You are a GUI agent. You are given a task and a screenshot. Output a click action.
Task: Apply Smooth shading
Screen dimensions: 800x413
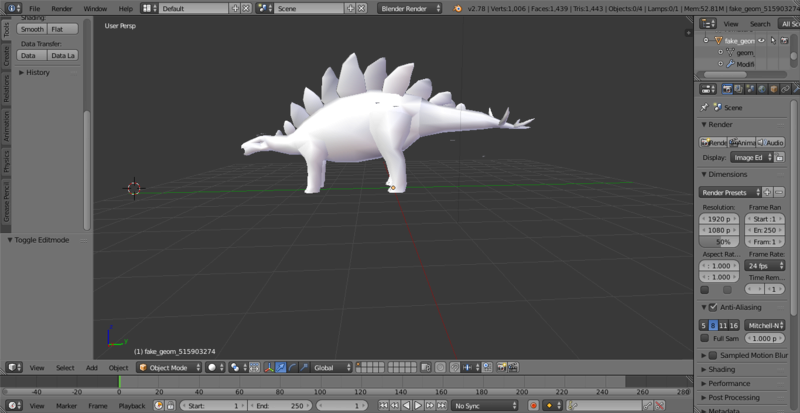pos(32,29)
